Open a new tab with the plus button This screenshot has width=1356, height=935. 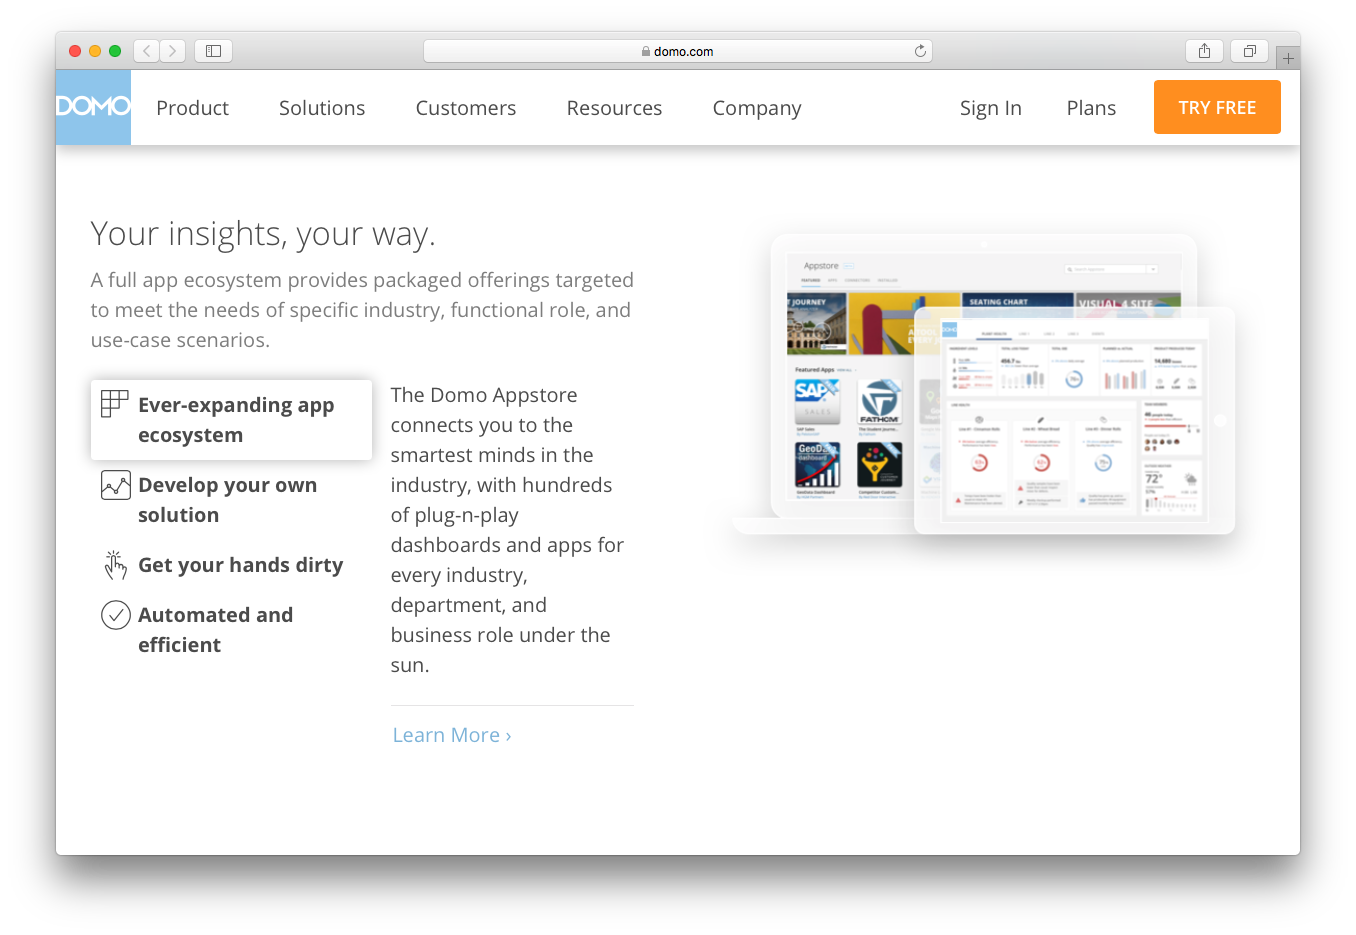[1288, 58]
